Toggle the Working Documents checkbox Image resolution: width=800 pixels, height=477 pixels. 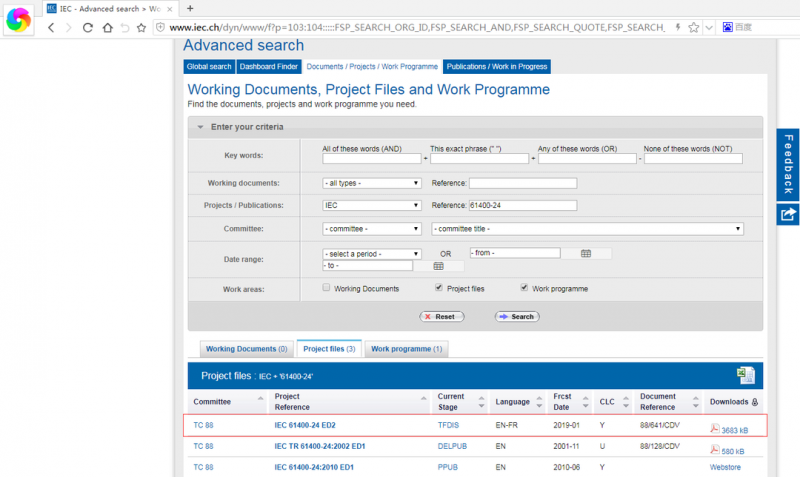click(x=326, y=288)
